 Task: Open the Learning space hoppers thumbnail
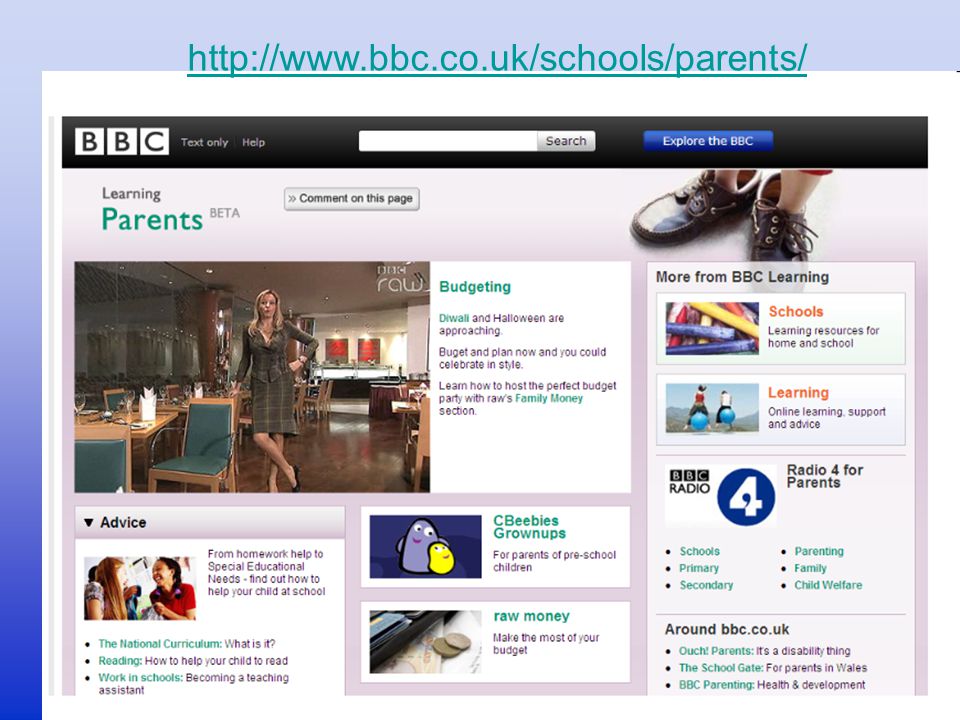(x=712, y=408)
